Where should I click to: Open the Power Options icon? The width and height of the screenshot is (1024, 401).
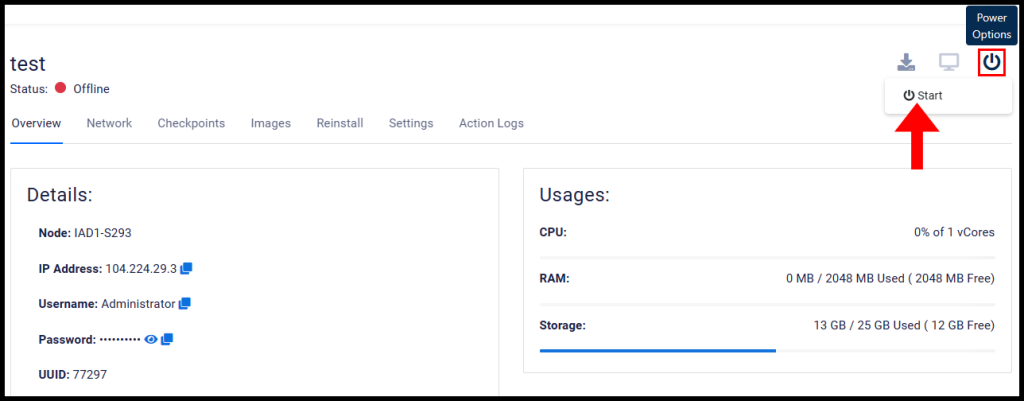click(991, 63)
